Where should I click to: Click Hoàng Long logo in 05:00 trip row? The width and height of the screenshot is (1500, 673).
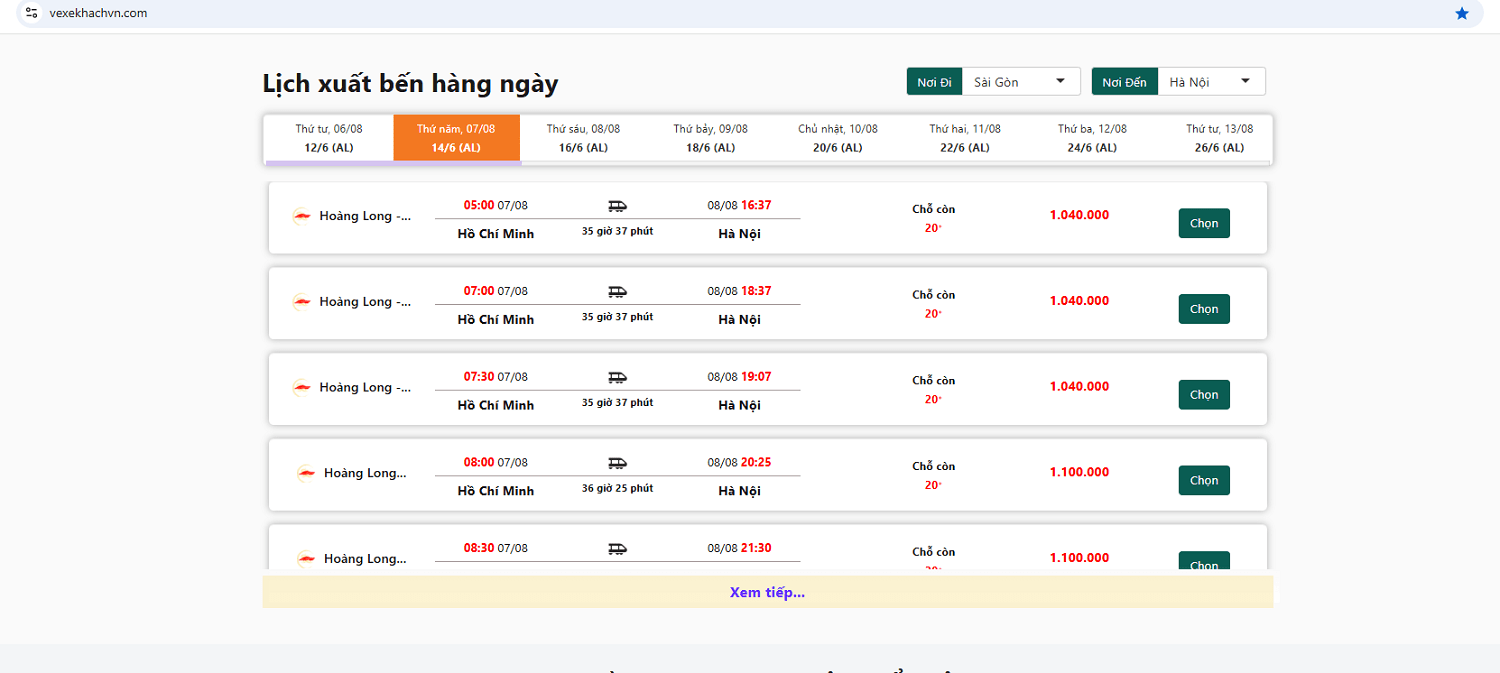tap(301, 216)
